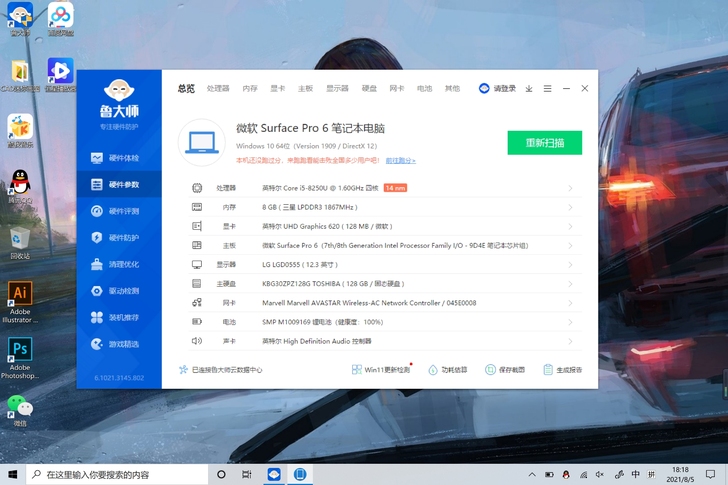Click the 请登录 login avatar

(x=484, y=88)
